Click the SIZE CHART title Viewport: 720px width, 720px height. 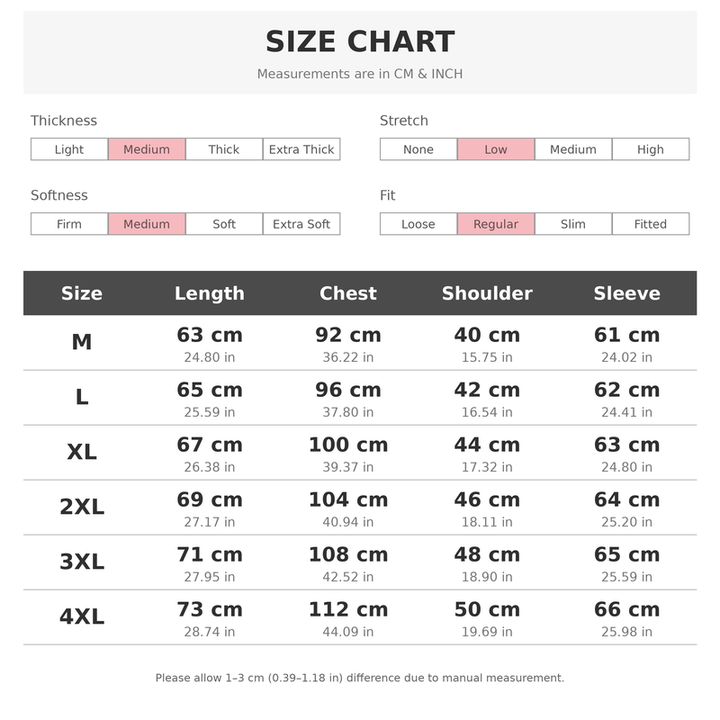360,42
